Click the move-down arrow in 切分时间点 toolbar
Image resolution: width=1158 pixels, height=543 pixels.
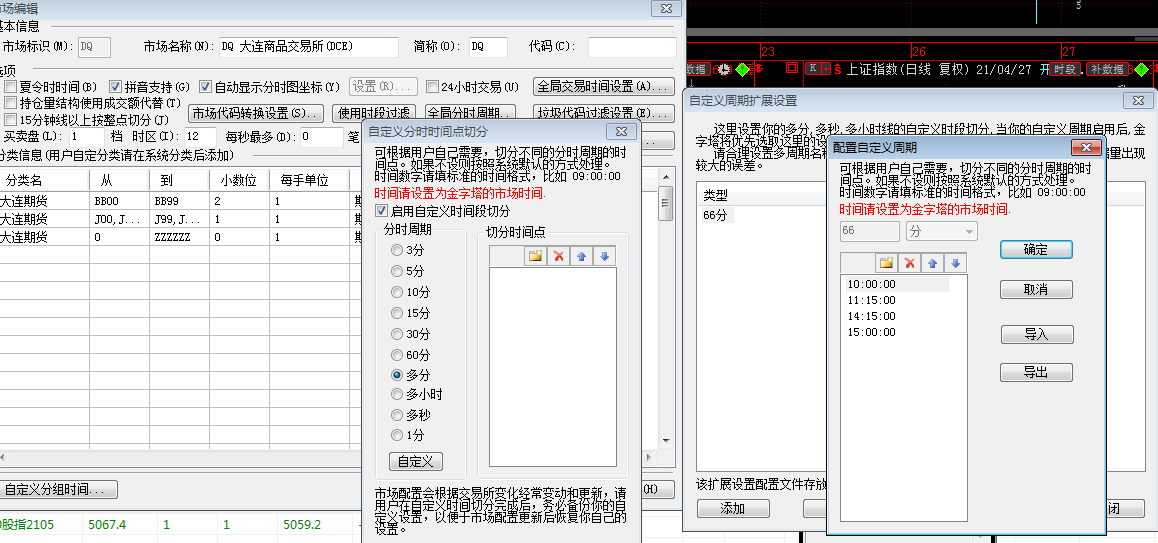[603, 256]
